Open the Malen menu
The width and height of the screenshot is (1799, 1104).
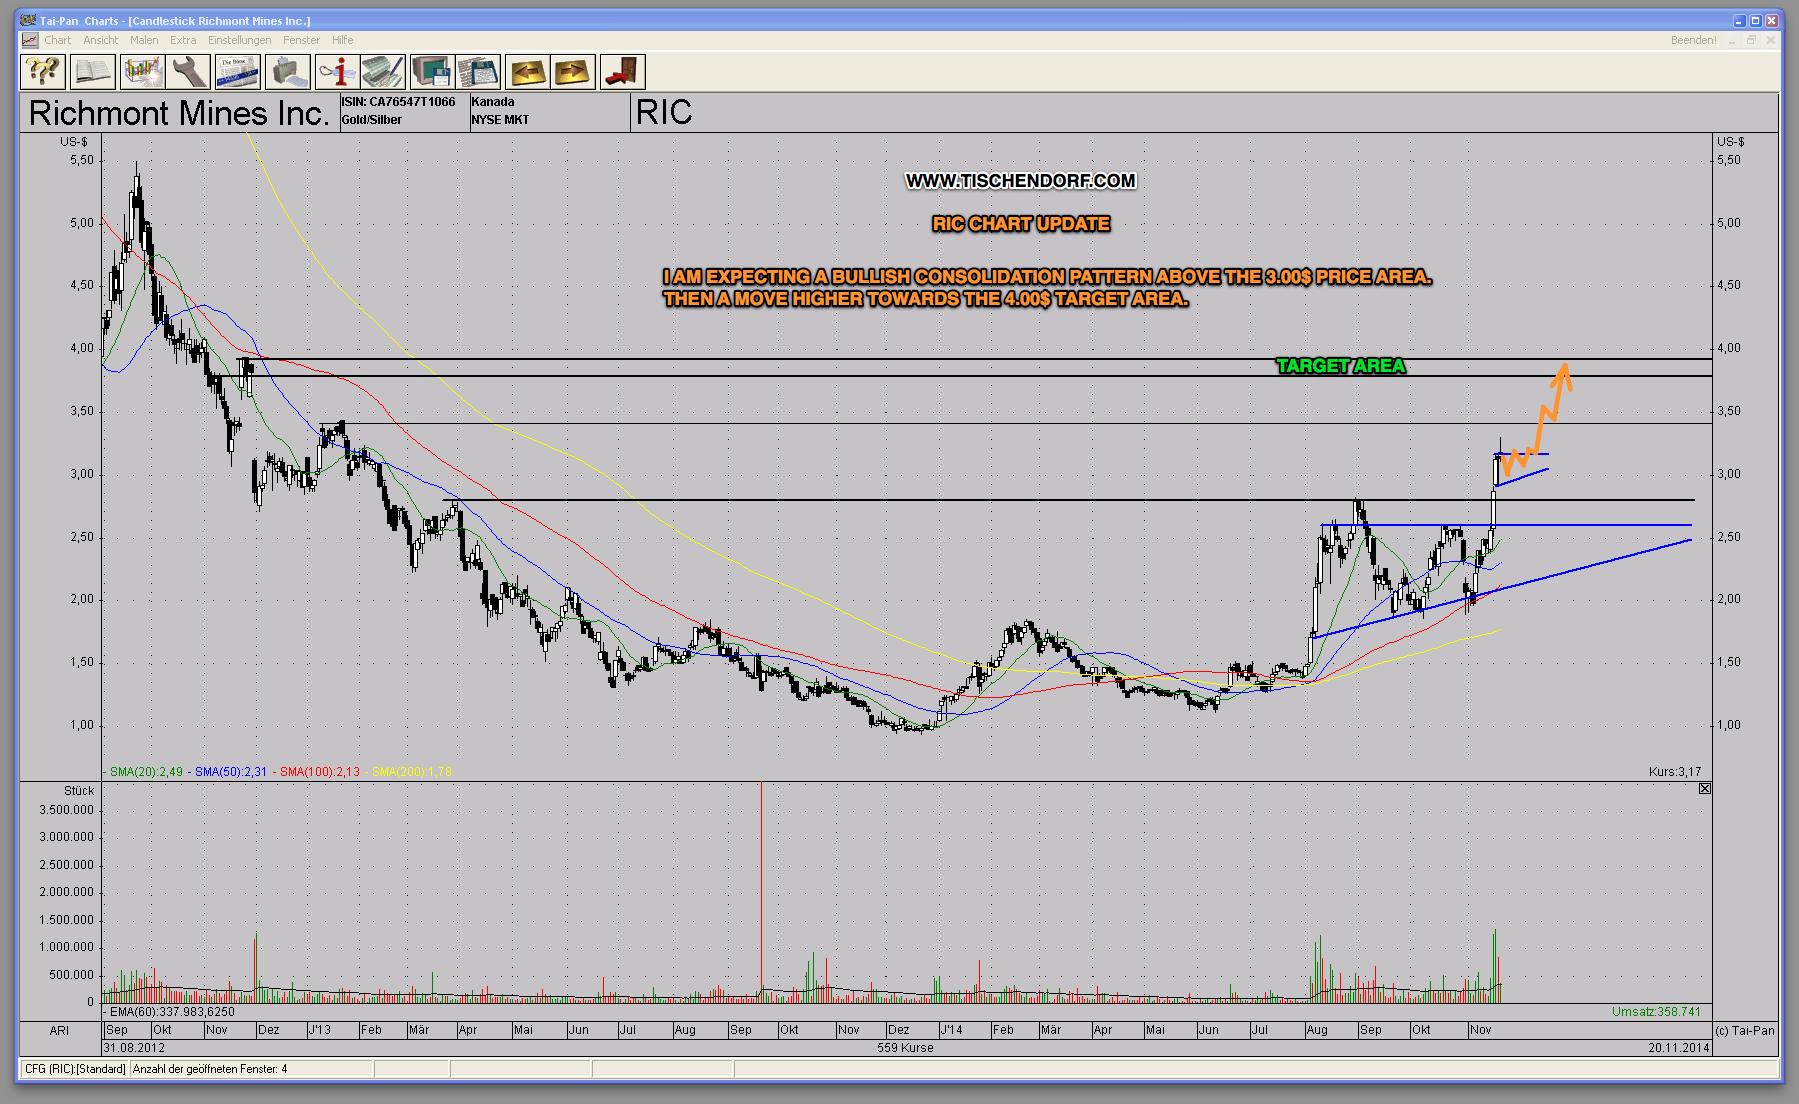click(x=144, y=40)
